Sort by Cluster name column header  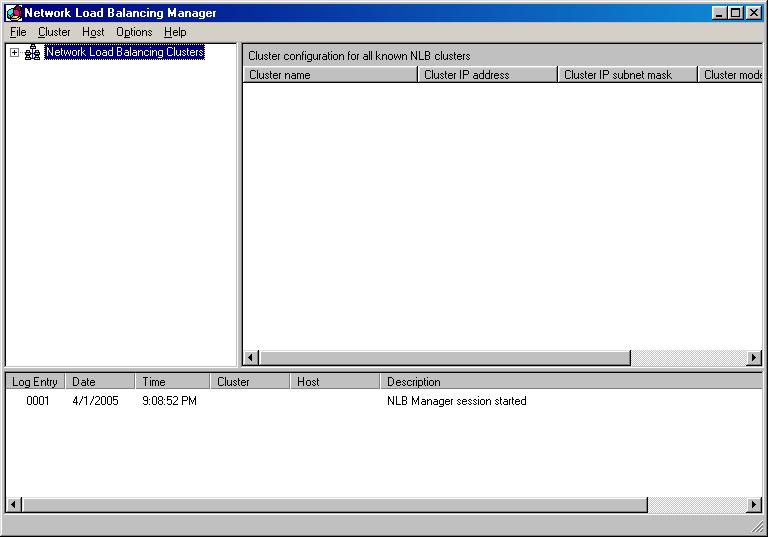[x=331, y=75]
